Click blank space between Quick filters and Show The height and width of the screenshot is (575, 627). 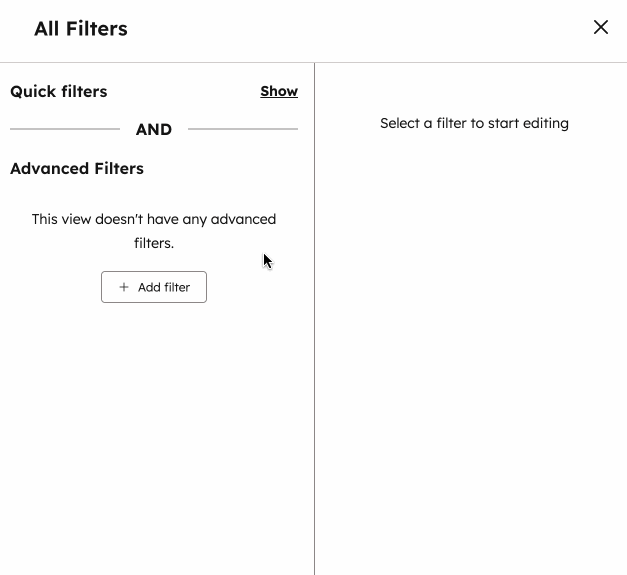click(x=185, y=91)
